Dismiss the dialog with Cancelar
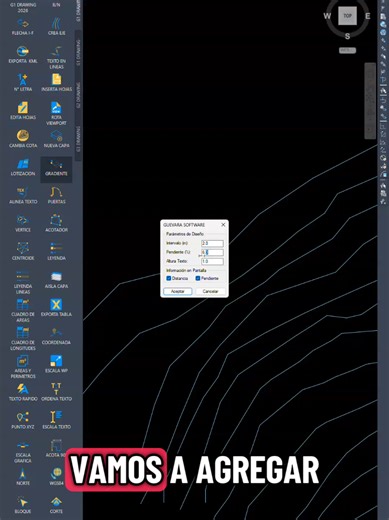This screenshot has height=520, width=389. click(x=210, y=291)
